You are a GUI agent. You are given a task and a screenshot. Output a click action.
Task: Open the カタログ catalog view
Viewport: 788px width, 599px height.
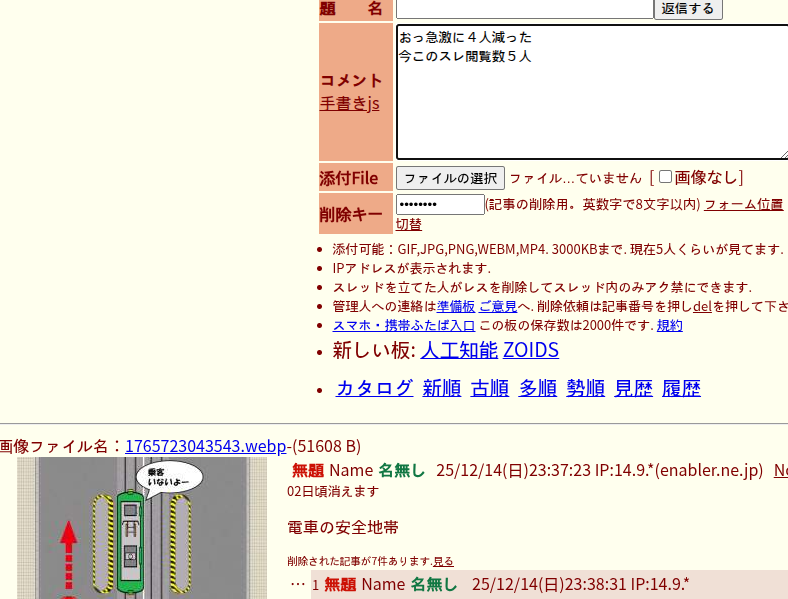[x=374, y=389]
